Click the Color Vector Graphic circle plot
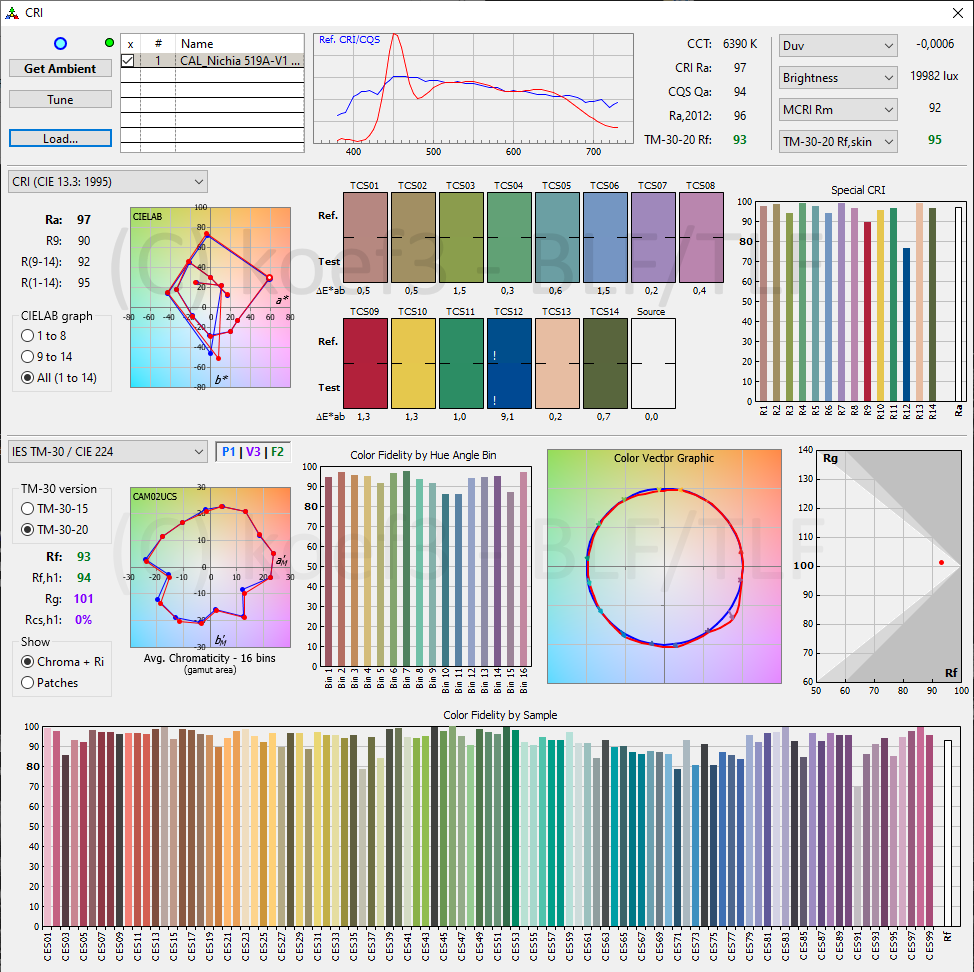 664,566
